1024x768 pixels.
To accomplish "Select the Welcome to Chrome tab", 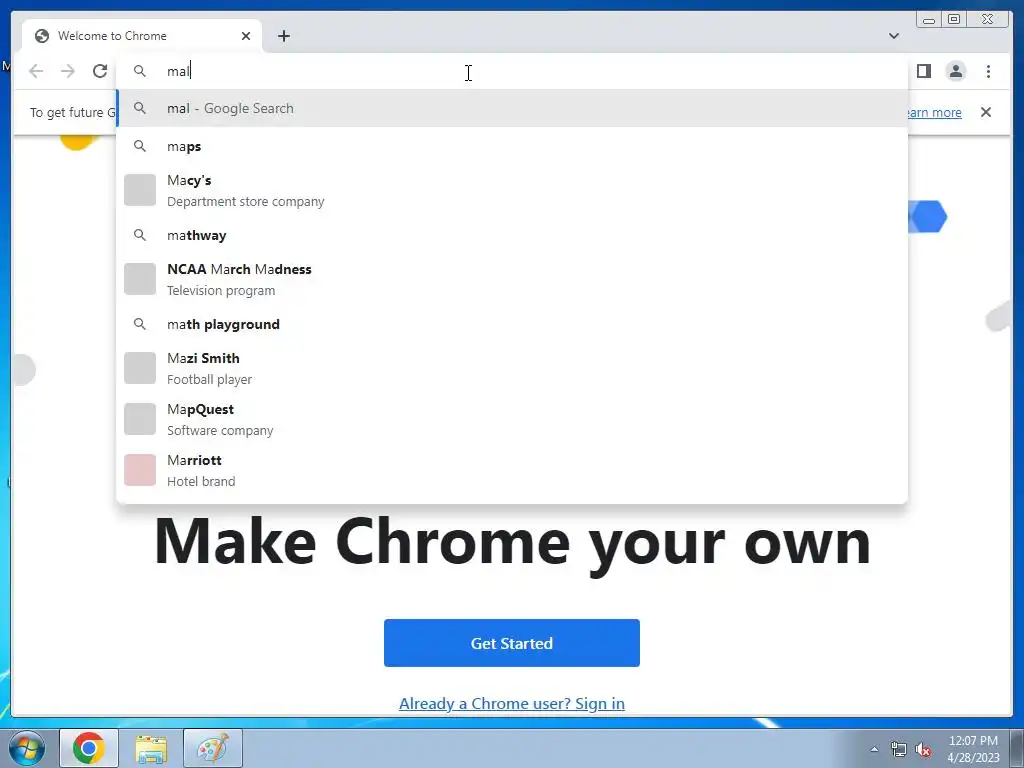I will coord(142,36).
